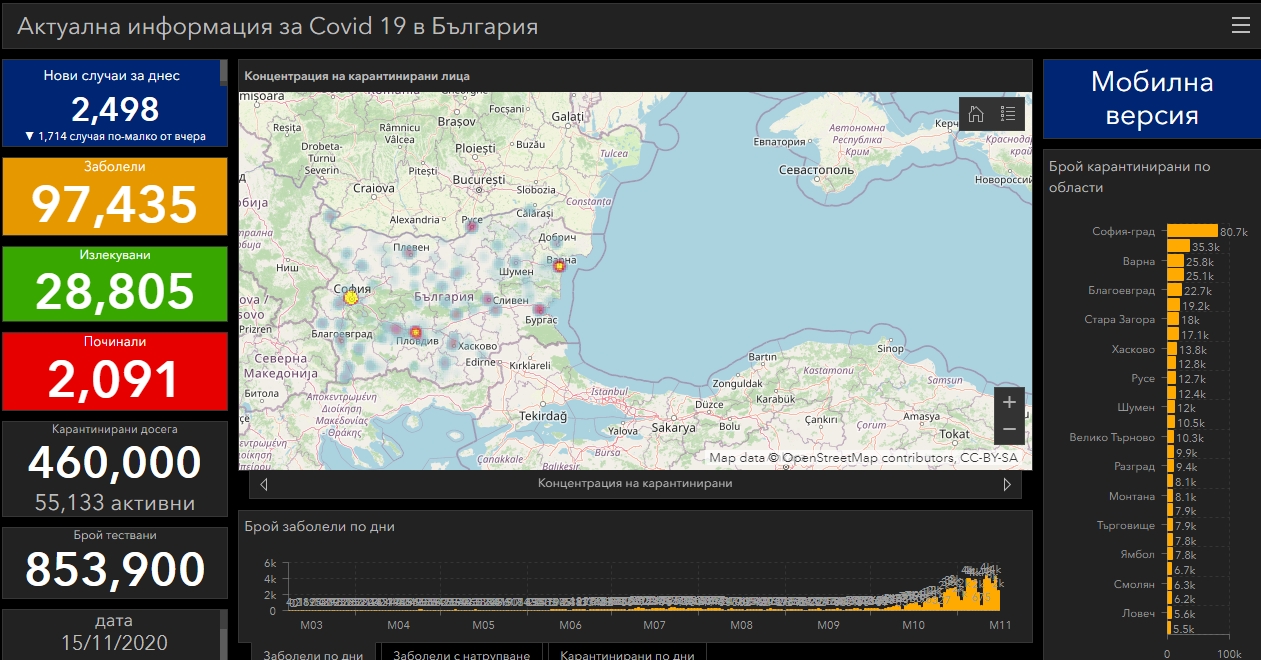Go to next map with right arrow

pos(1007,484)
